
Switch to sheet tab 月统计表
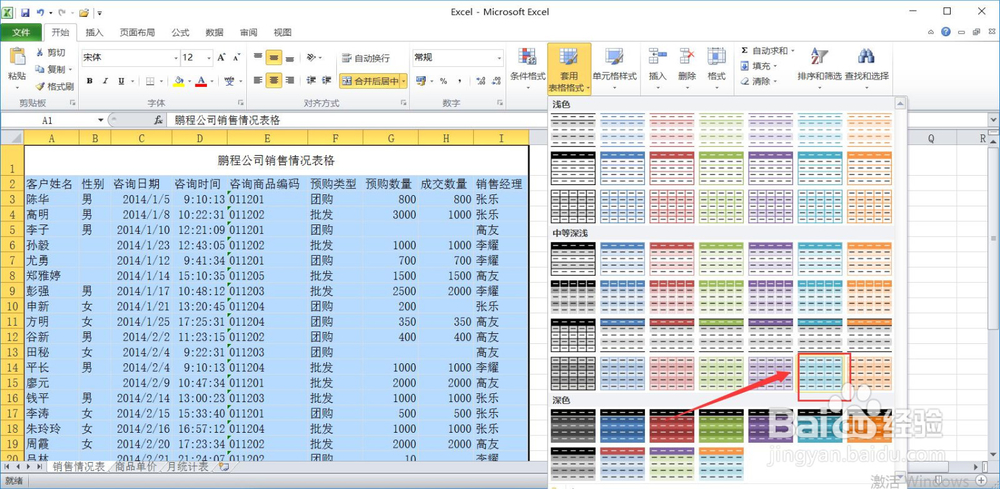pos(188,467)
